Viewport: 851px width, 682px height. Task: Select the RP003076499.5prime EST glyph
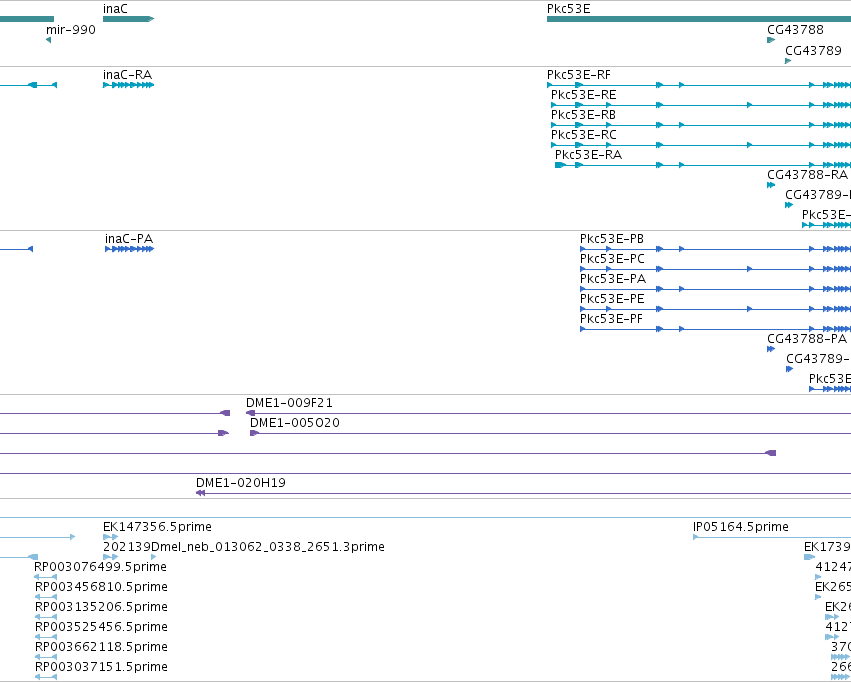46,577
